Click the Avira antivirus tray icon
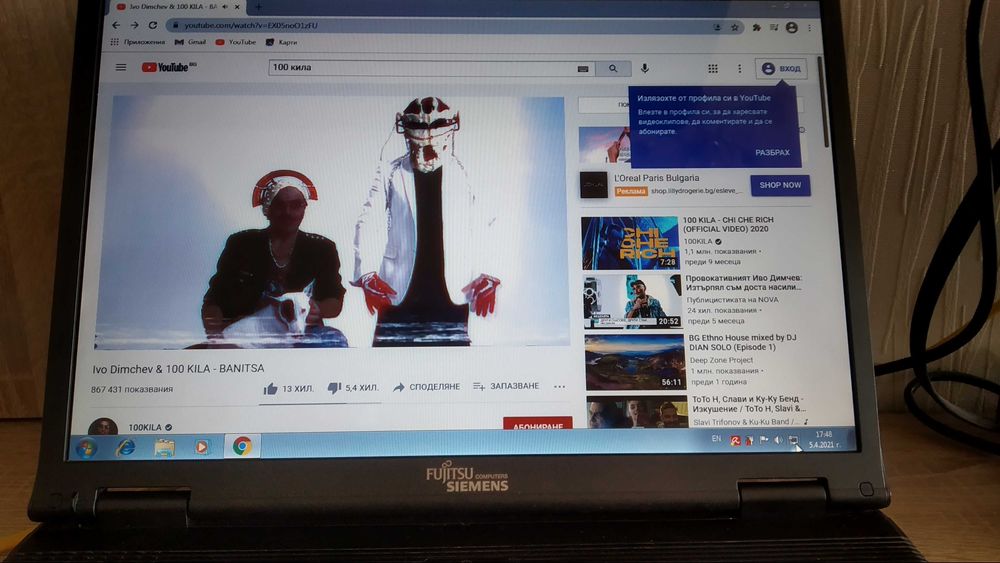Screen dimensions: 1000x563 [735, 441]
